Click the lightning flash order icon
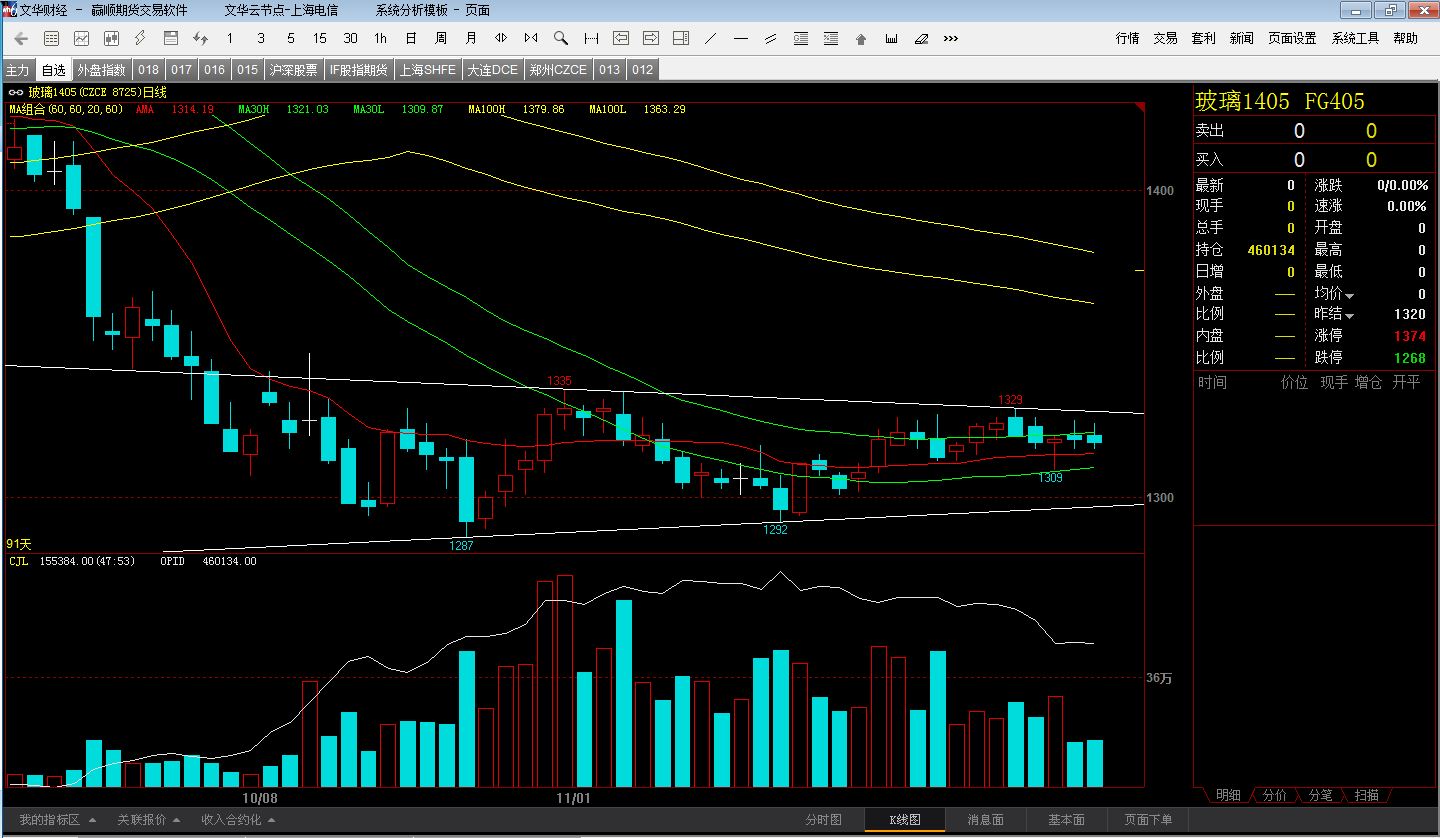Viewport: 1440px width, 838px height. click(x=141, y=38)
